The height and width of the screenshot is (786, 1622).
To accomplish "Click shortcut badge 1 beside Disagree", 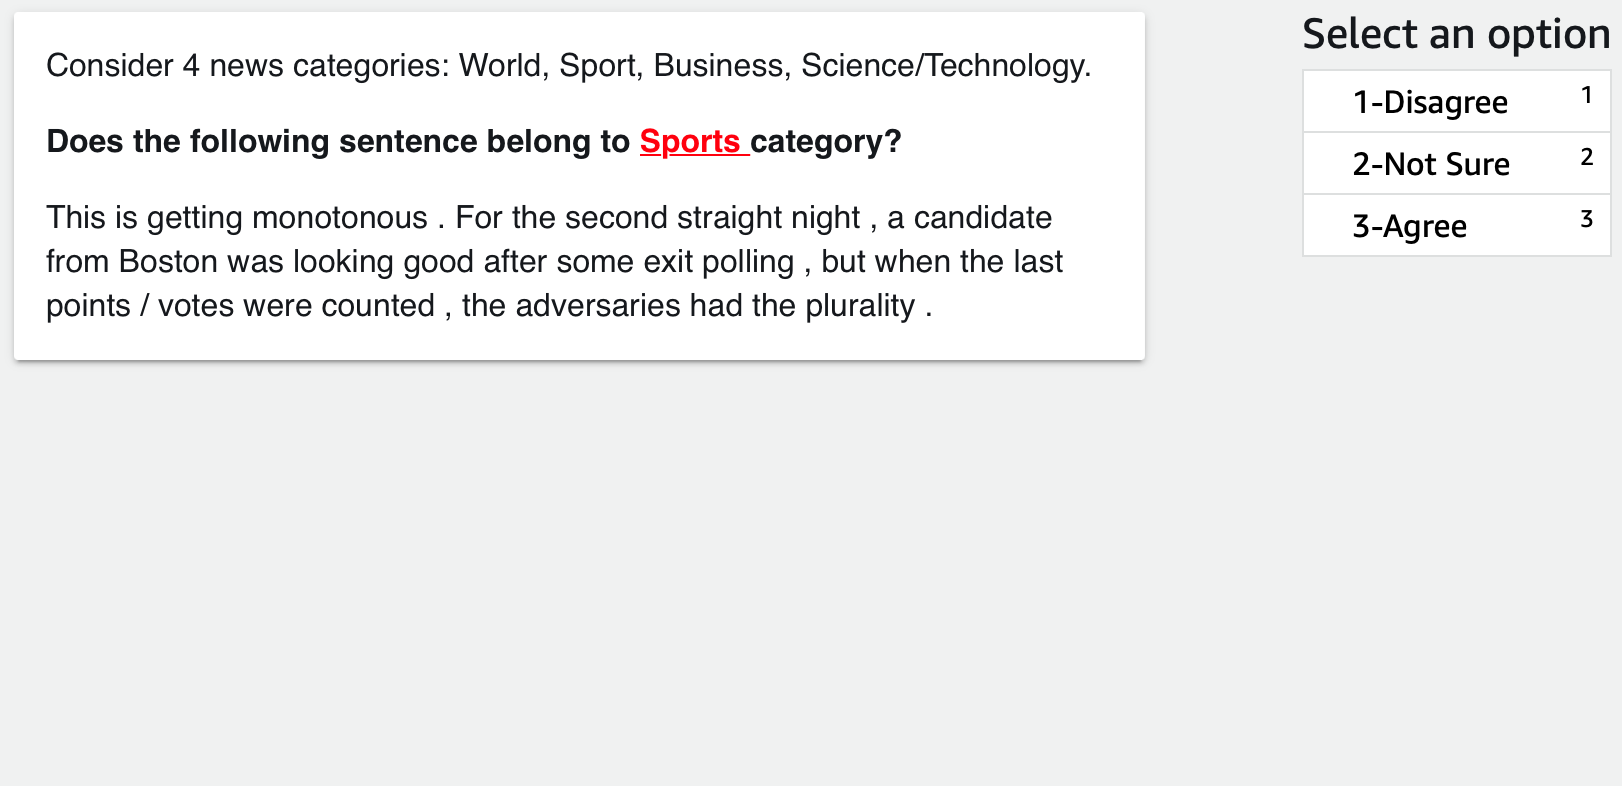I will [1586, 95].
